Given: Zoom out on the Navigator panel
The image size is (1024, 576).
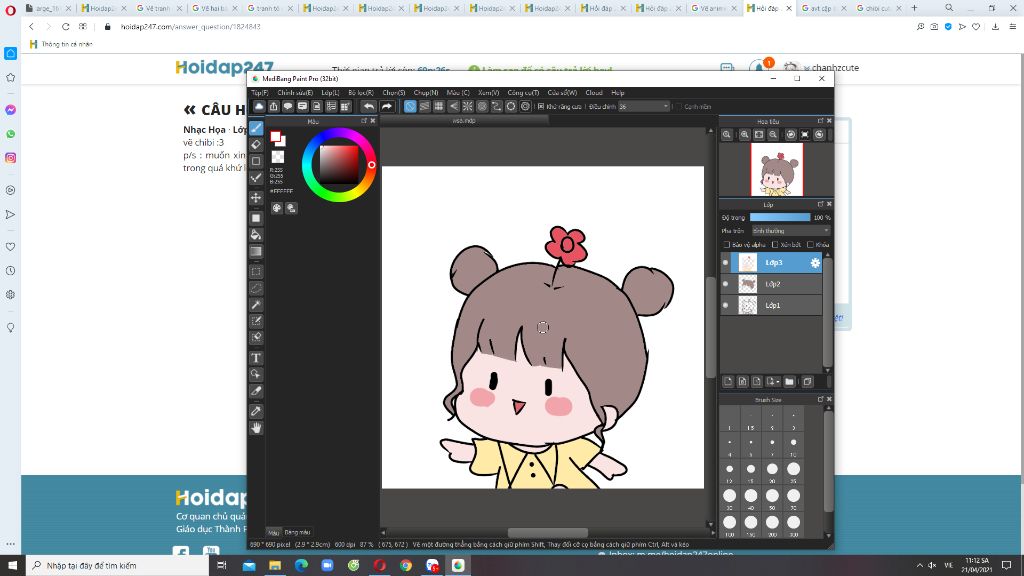Looking at the screenshot, I should pyautogui.click(x=773, y=135).
